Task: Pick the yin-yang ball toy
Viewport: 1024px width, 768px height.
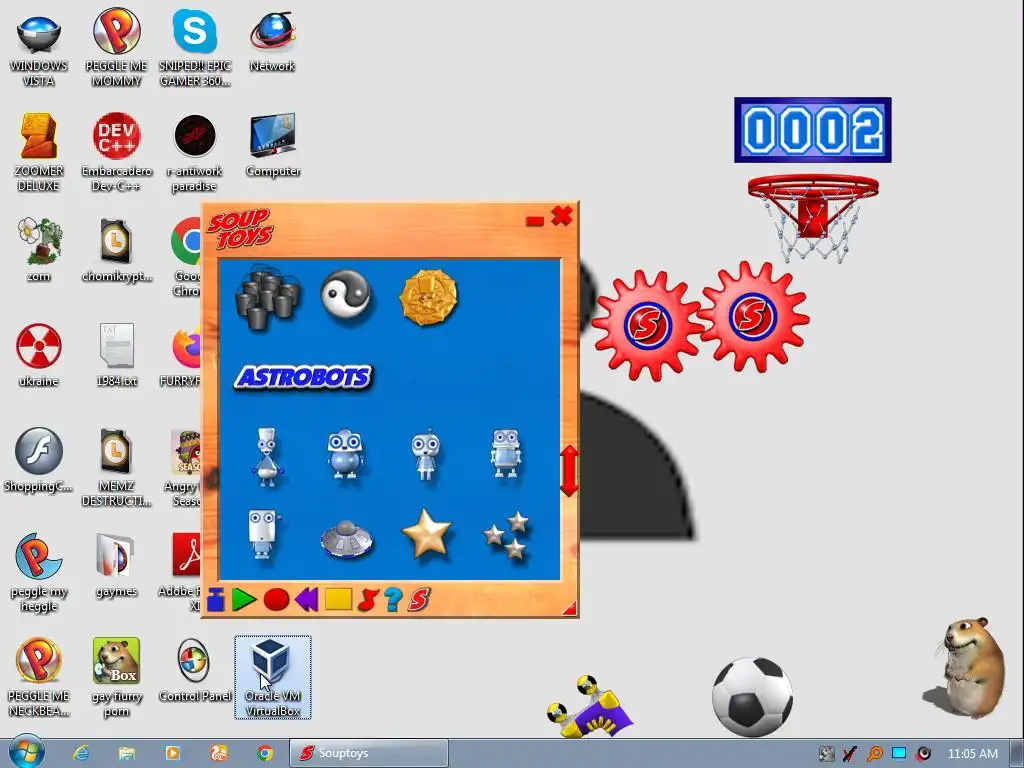Action: 346,295
